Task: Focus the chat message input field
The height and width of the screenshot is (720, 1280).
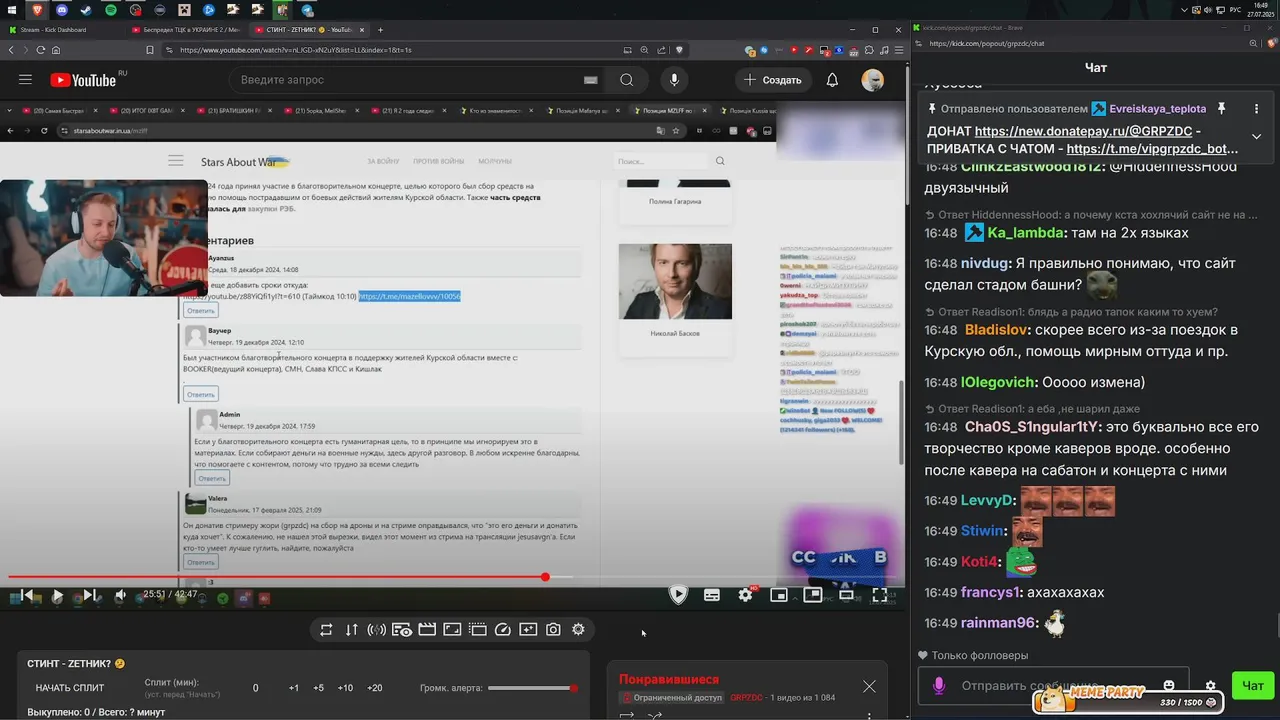Action: point(1052,686)
